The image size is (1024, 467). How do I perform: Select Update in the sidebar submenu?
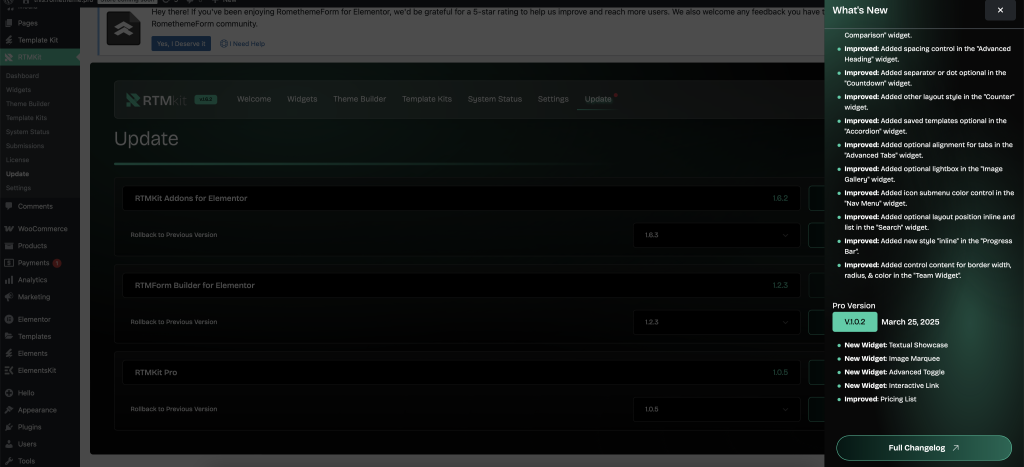point(18,174)
